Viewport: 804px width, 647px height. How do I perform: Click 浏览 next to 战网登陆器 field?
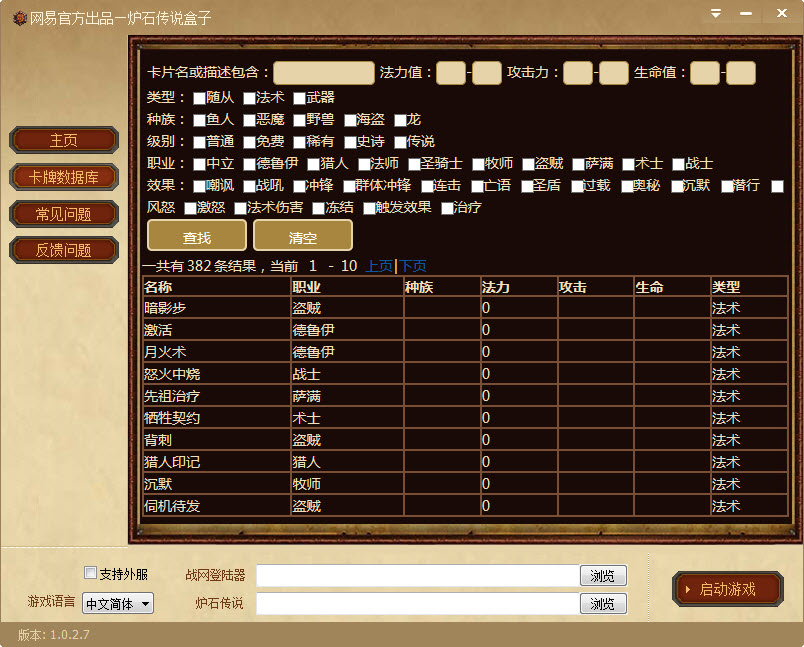tap(602, 575)
